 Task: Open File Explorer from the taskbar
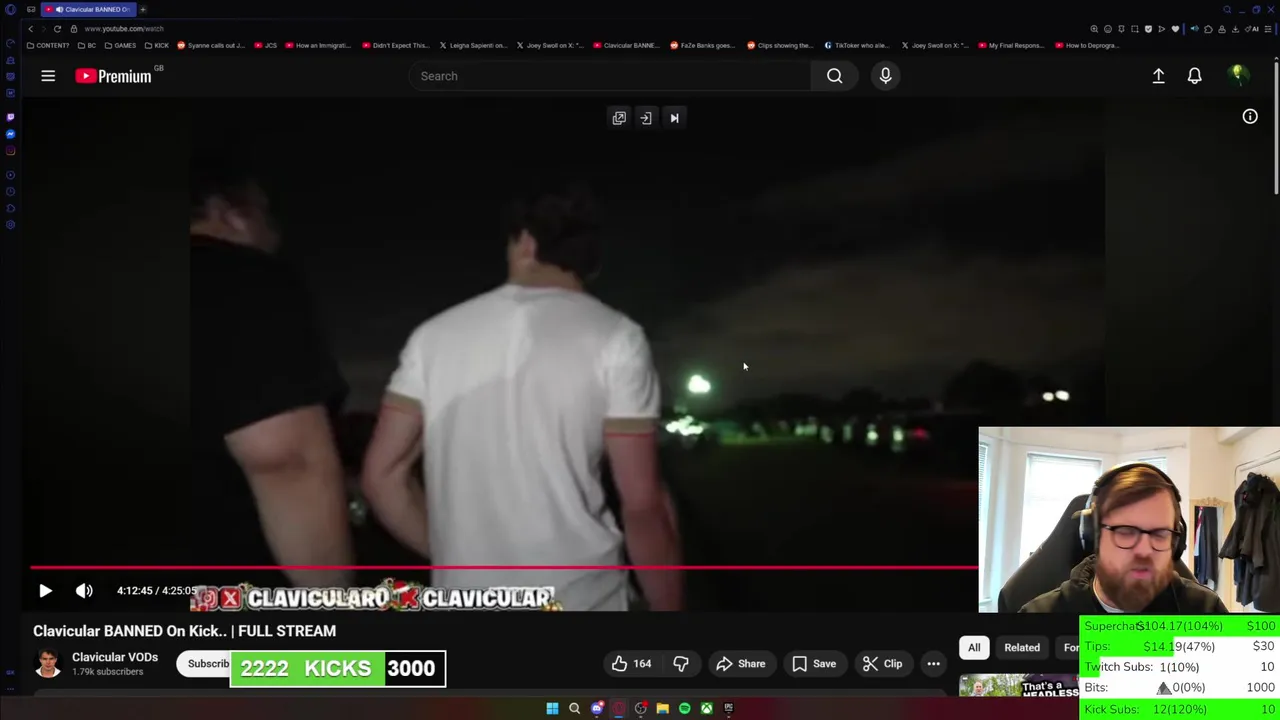[662, 709]
